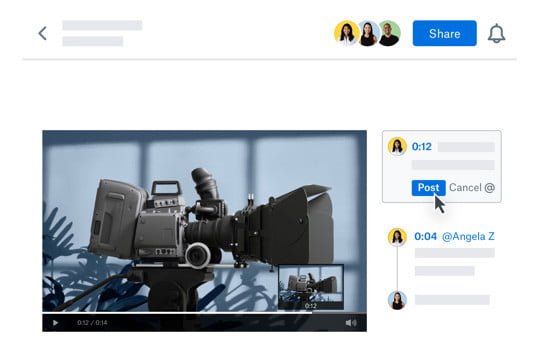Click the green-background collaborator avatar in header
The image size is (542, 361).
(x=389, y=33)
